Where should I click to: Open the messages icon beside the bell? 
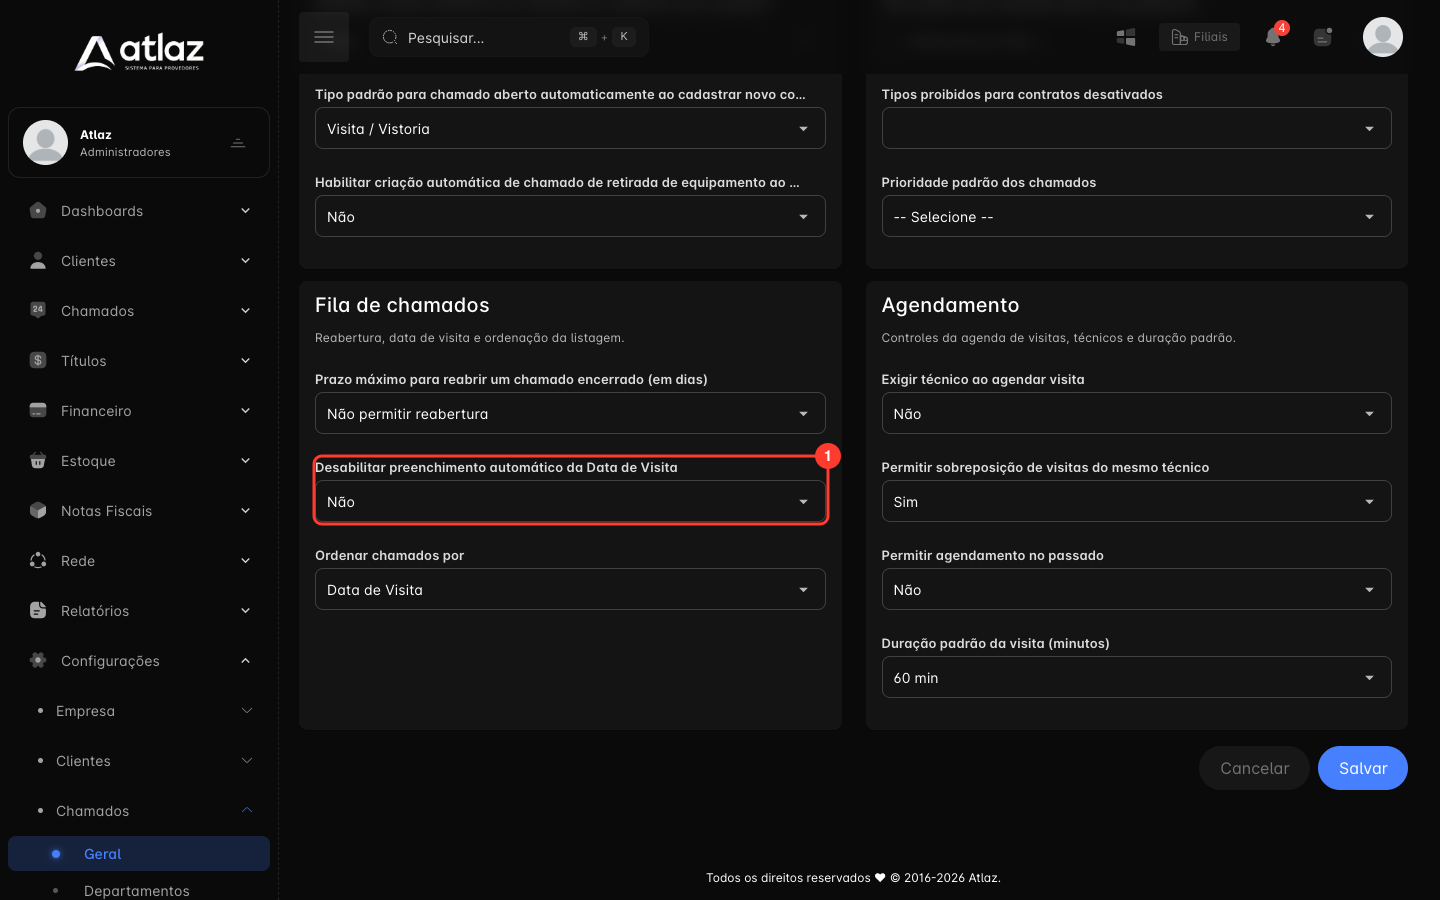click(x=1323, y=37)
